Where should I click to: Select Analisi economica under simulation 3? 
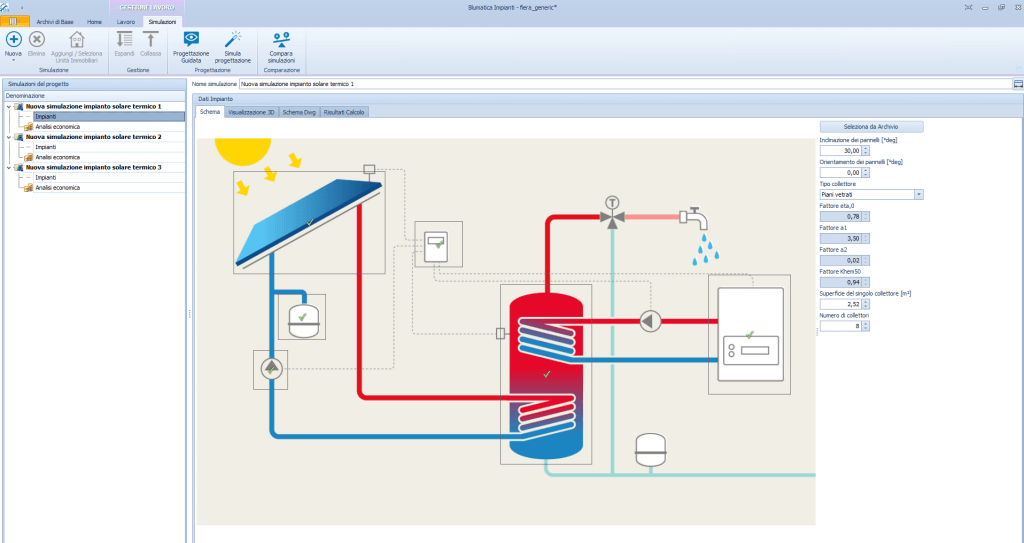[57, 188]
